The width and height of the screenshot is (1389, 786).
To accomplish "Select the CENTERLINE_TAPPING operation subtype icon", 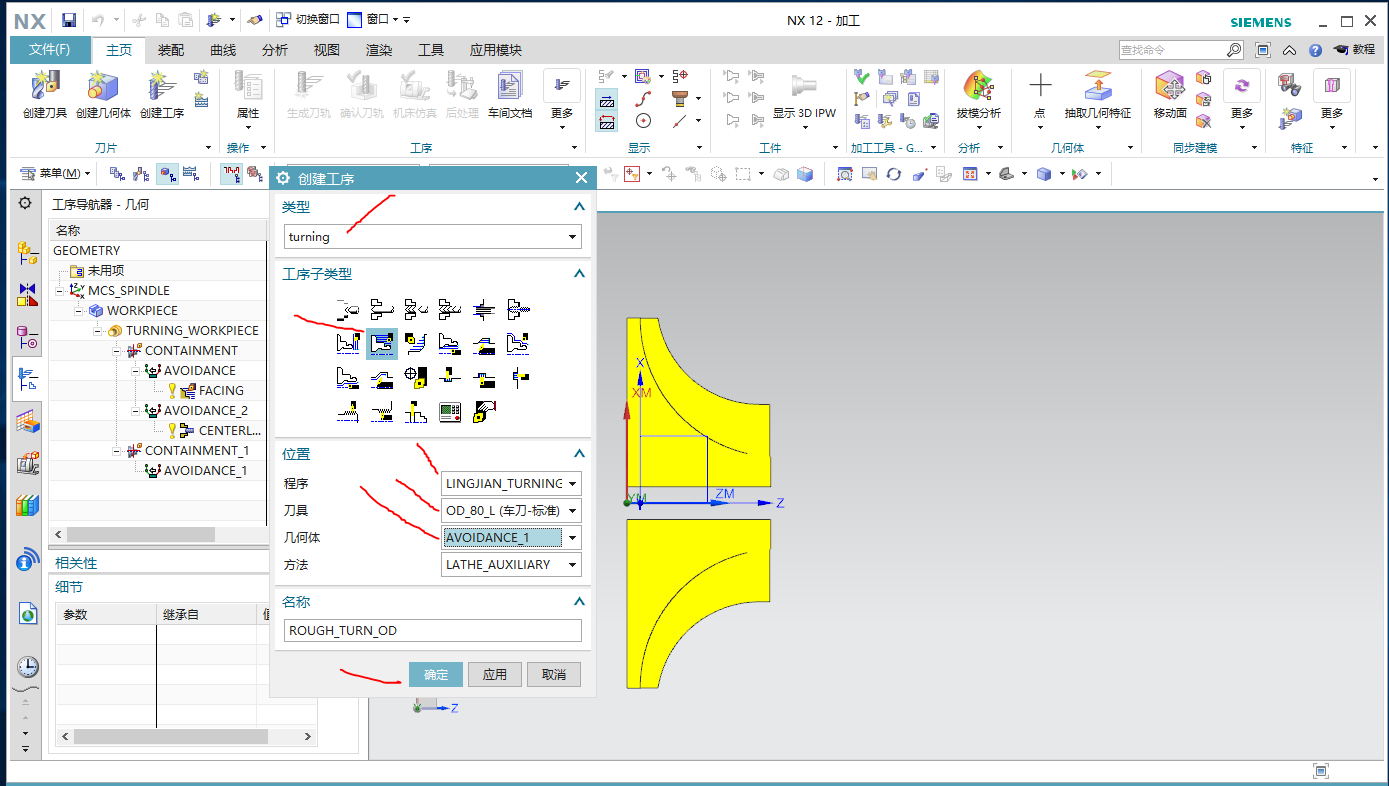I will click(x=519, y=308).
